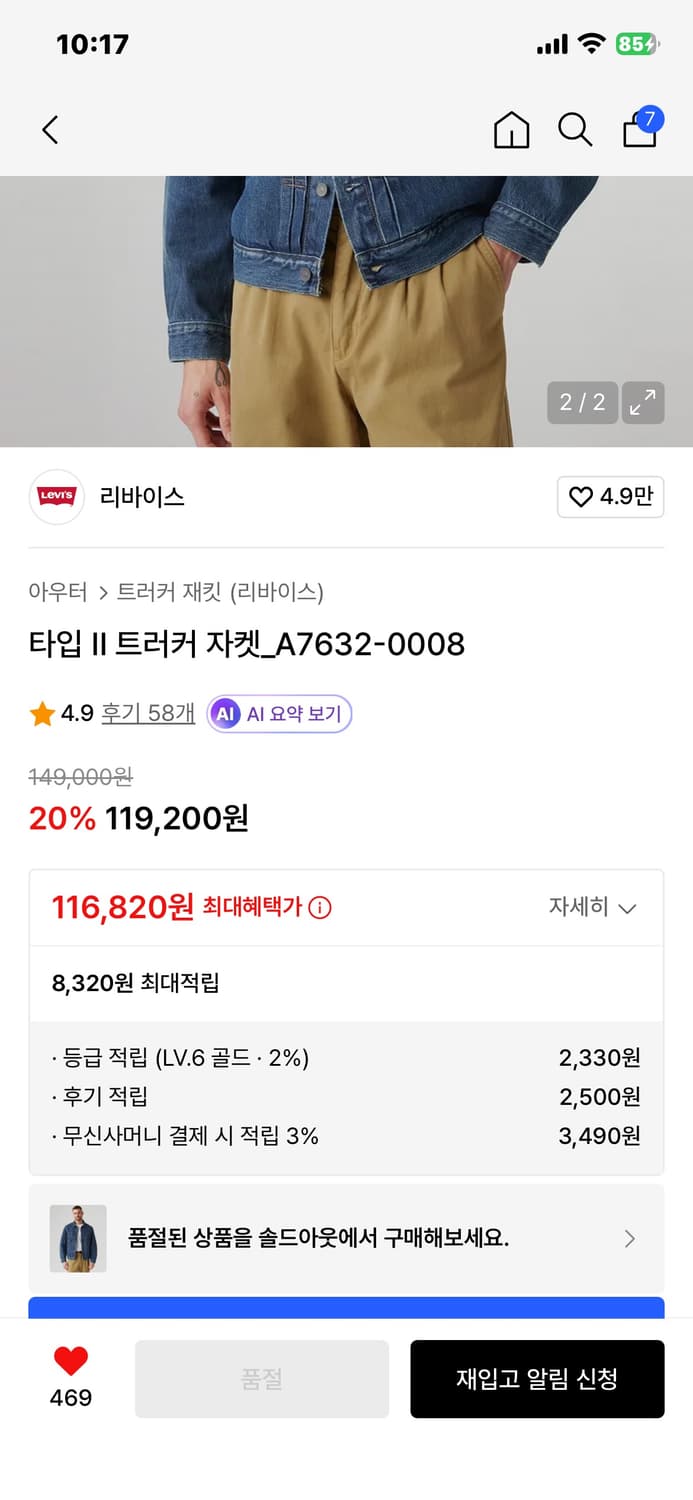Tap the star next to 4.9 rating
Screen dimensions: 693x1500
coord(42,714)
